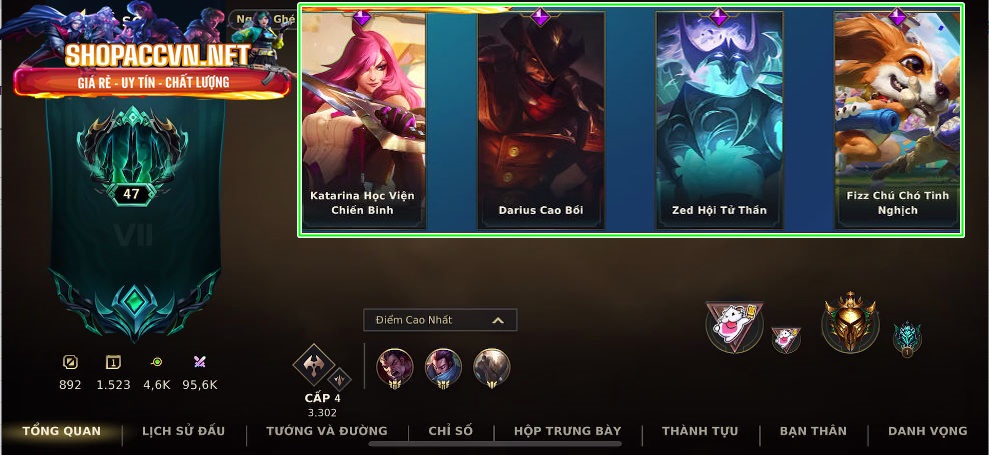
Task: Click the mastery crest icon above CẤP 4
Action: (313, 365)
